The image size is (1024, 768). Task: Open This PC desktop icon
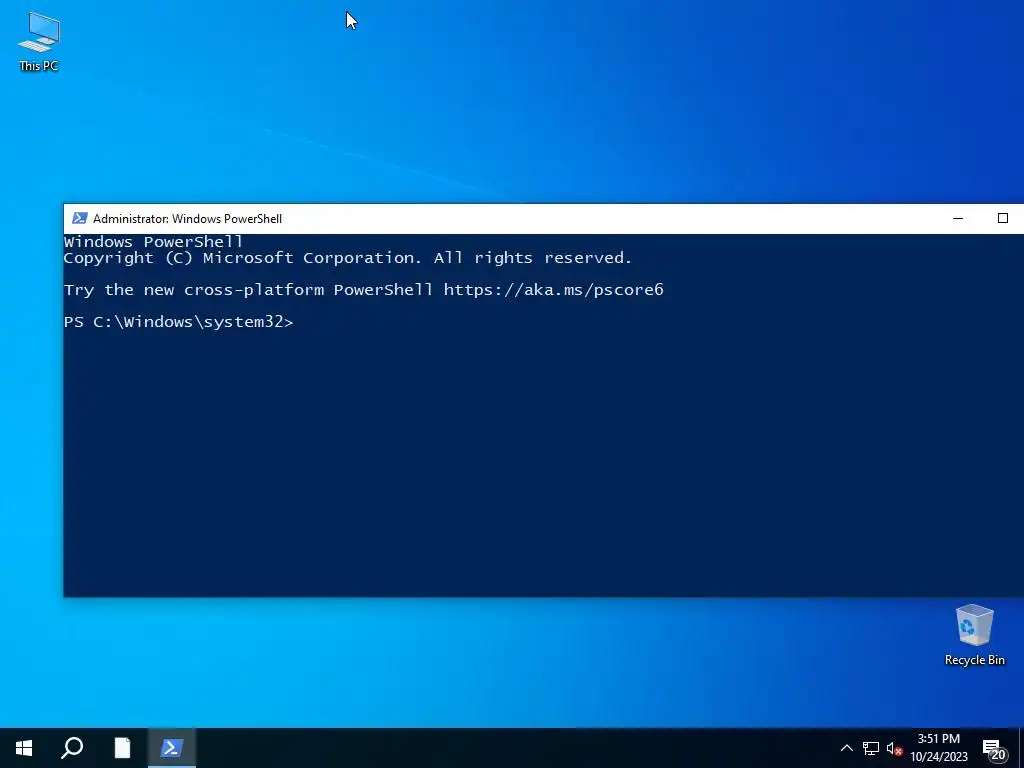click(39, 41)
